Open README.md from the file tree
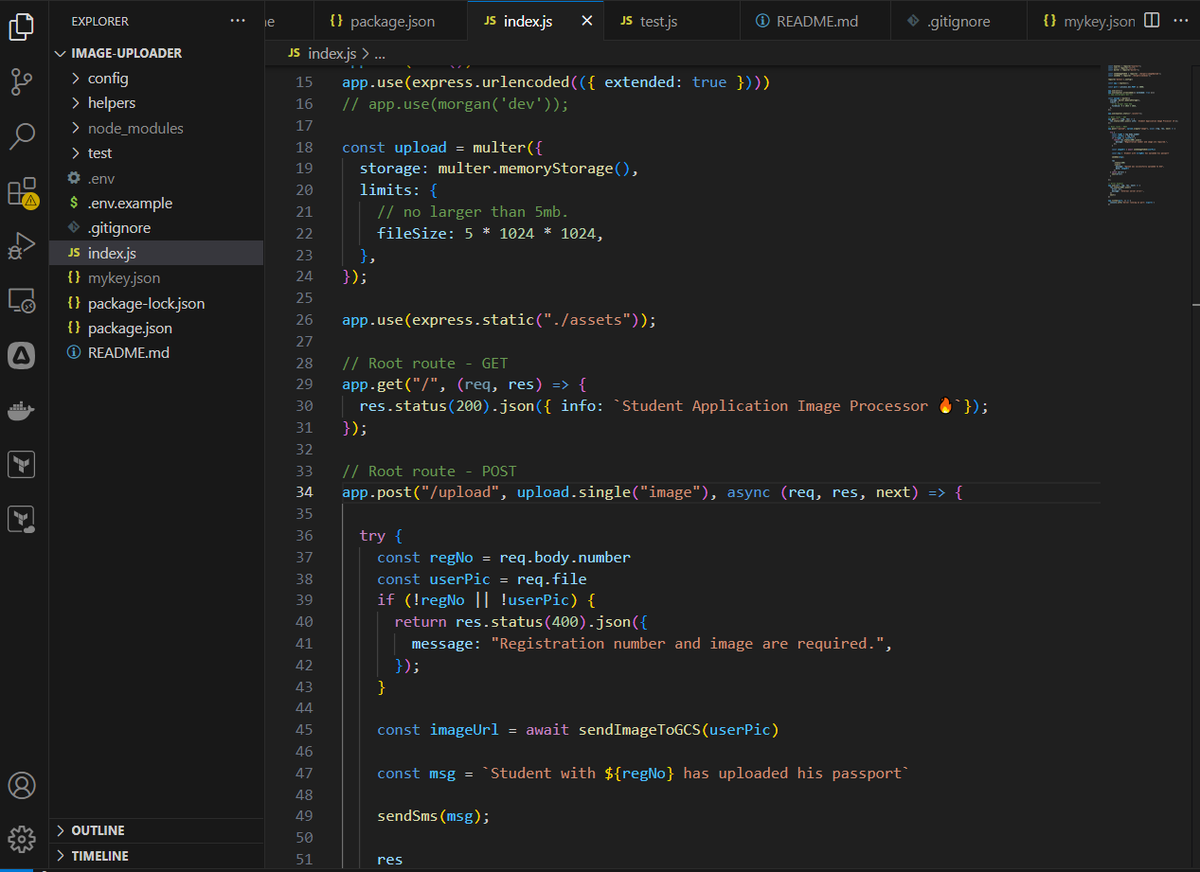The width and height of the screenshot is (1200, 872). [157, 353]
